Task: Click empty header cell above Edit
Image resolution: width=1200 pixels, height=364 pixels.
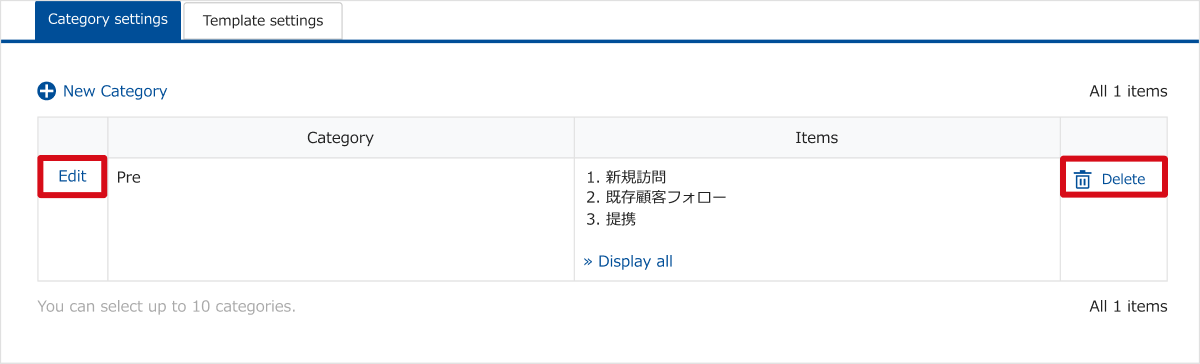Action: 73,138
